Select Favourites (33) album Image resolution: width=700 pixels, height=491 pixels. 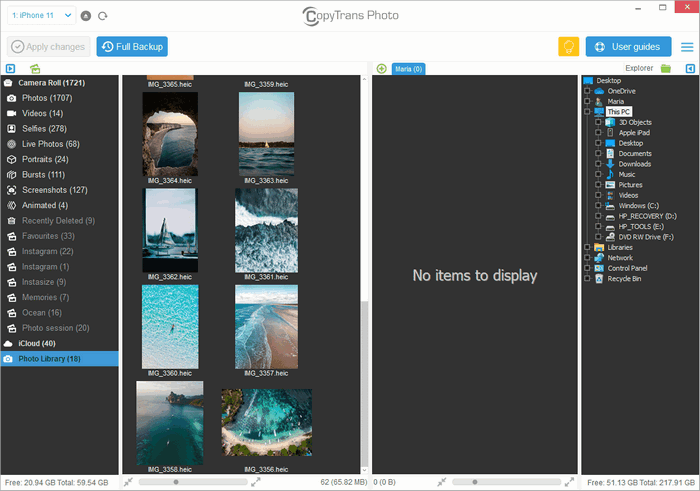60,236
